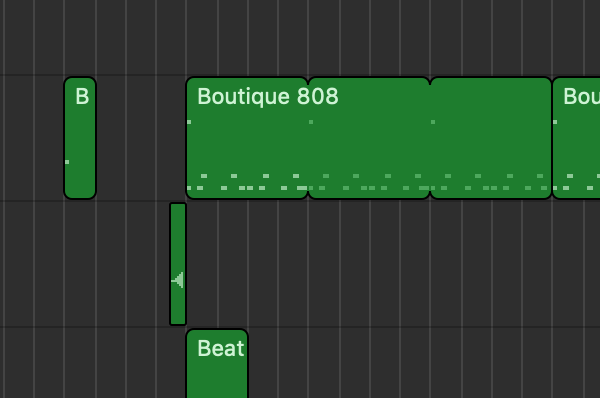
Task: Click the high note at start of first Boutique 808 region
Action: 189,122
